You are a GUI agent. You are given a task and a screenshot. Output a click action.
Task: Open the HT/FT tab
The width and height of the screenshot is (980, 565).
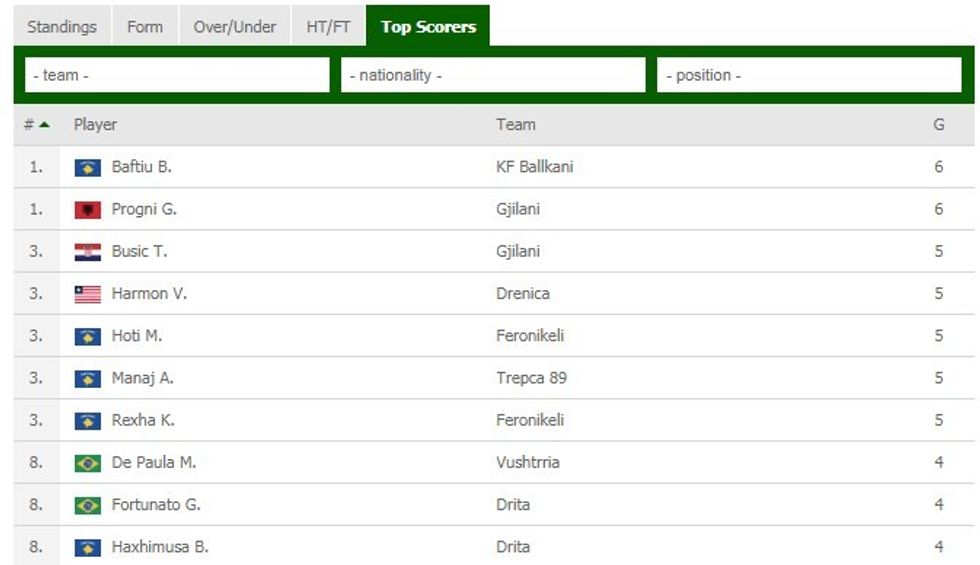click(328, 27)
